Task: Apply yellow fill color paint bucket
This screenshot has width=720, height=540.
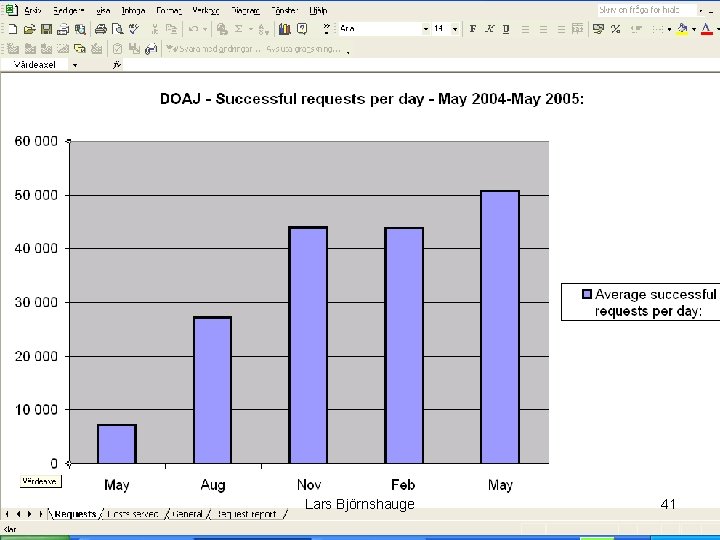Action: 682,29
